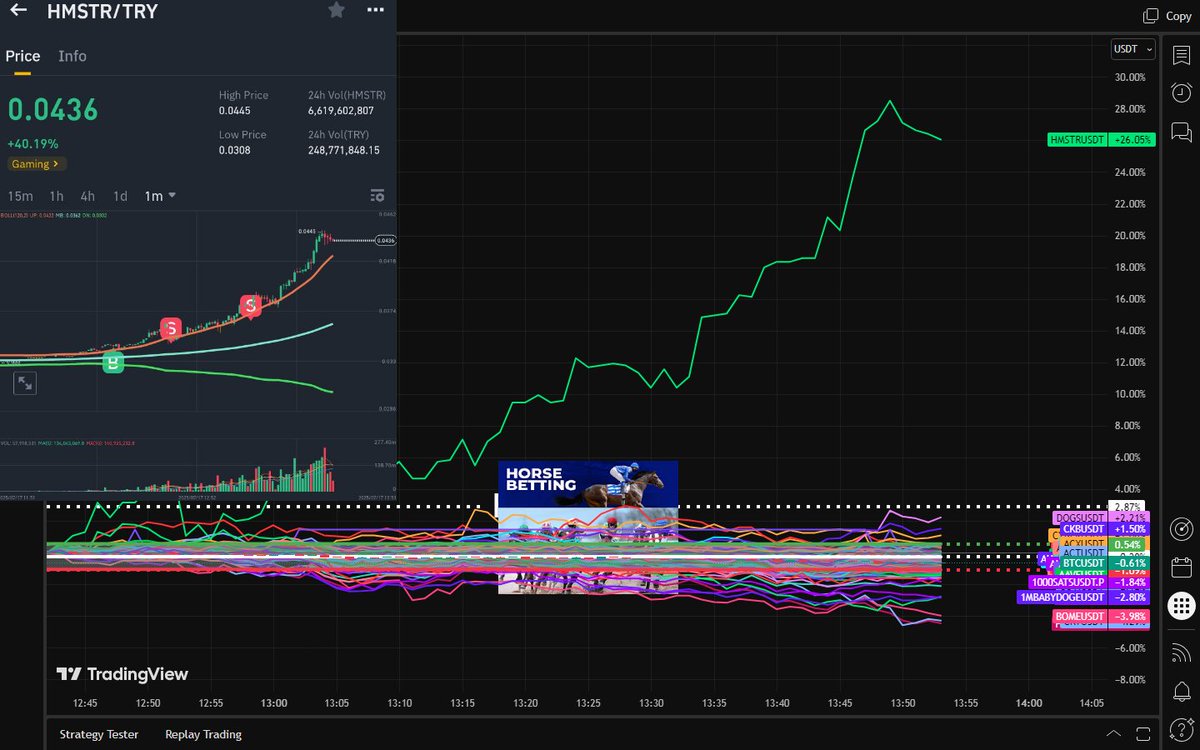Select the 1h timeframe
The image size is (1200, 750).
pyautogui.click(x=57, y=196)
